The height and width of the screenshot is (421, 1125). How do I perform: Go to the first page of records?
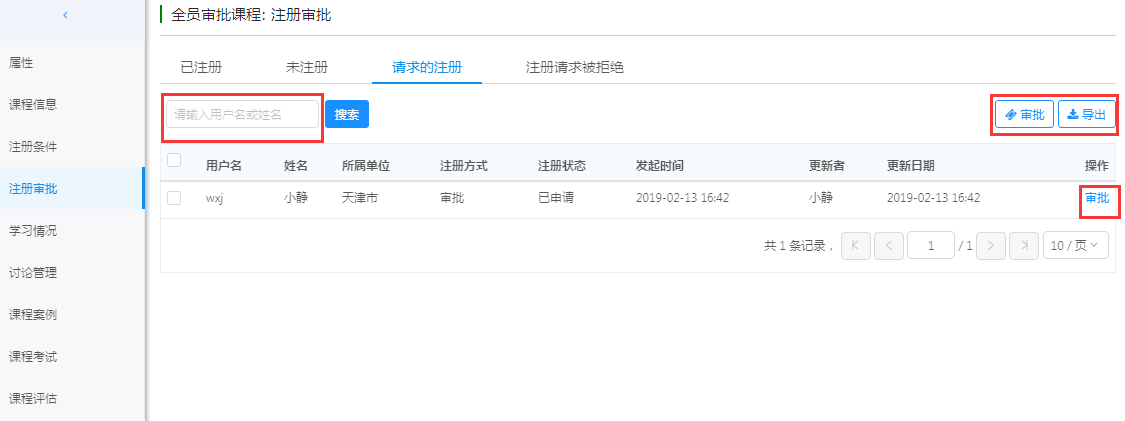855,245
